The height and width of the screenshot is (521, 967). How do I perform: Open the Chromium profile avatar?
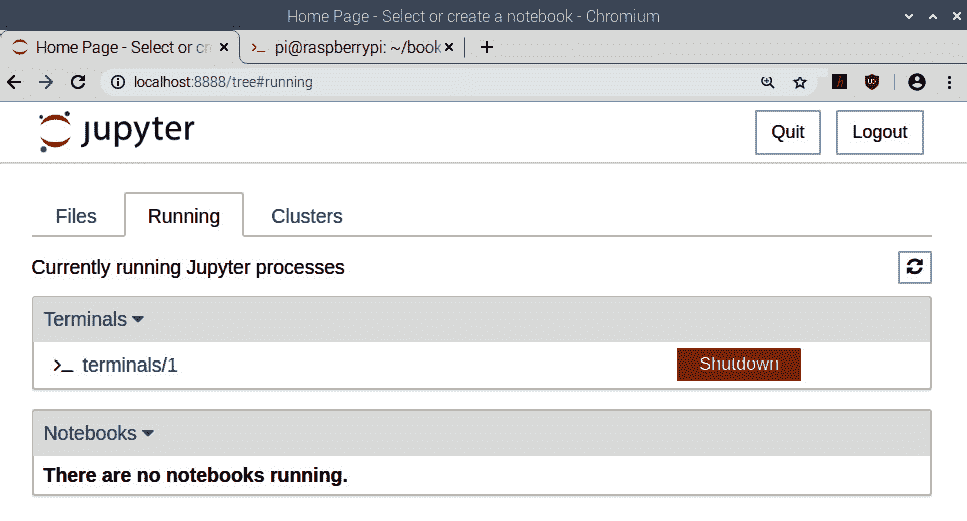click(917, 82)
